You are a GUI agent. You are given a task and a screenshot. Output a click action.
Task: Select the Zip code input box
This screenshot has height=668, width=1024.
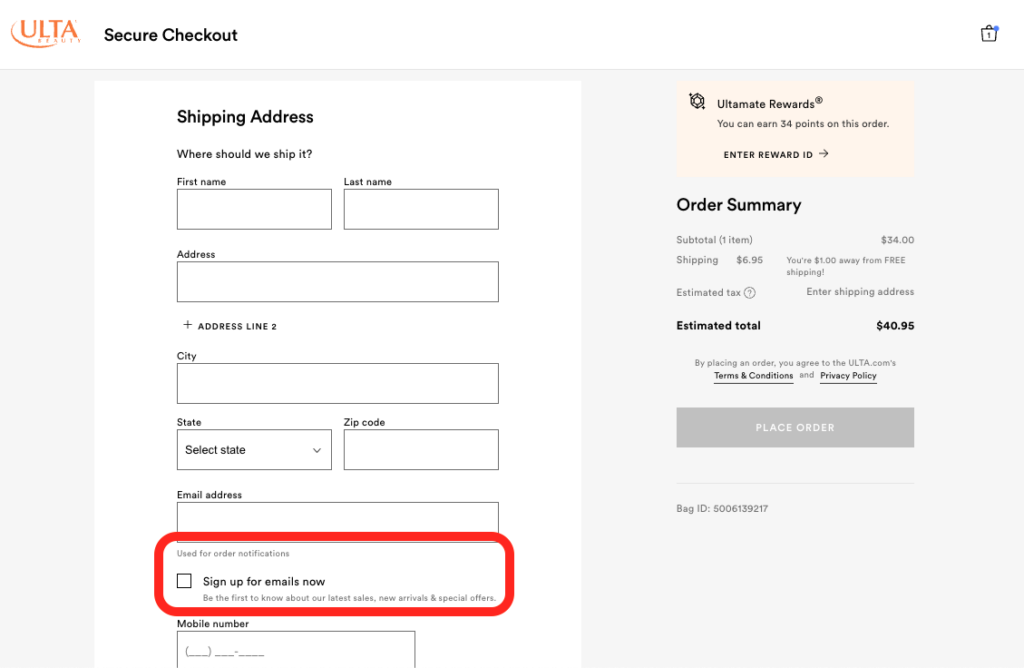pyautogui.click(x=421, y=450)
